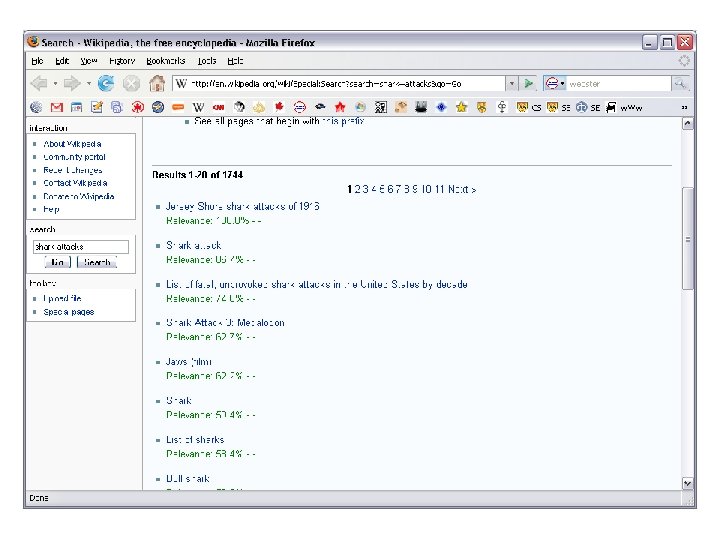Open the List of fatal unprovoked shark attacks result
This screenshot has height=540, width=720.
(317, 284)
